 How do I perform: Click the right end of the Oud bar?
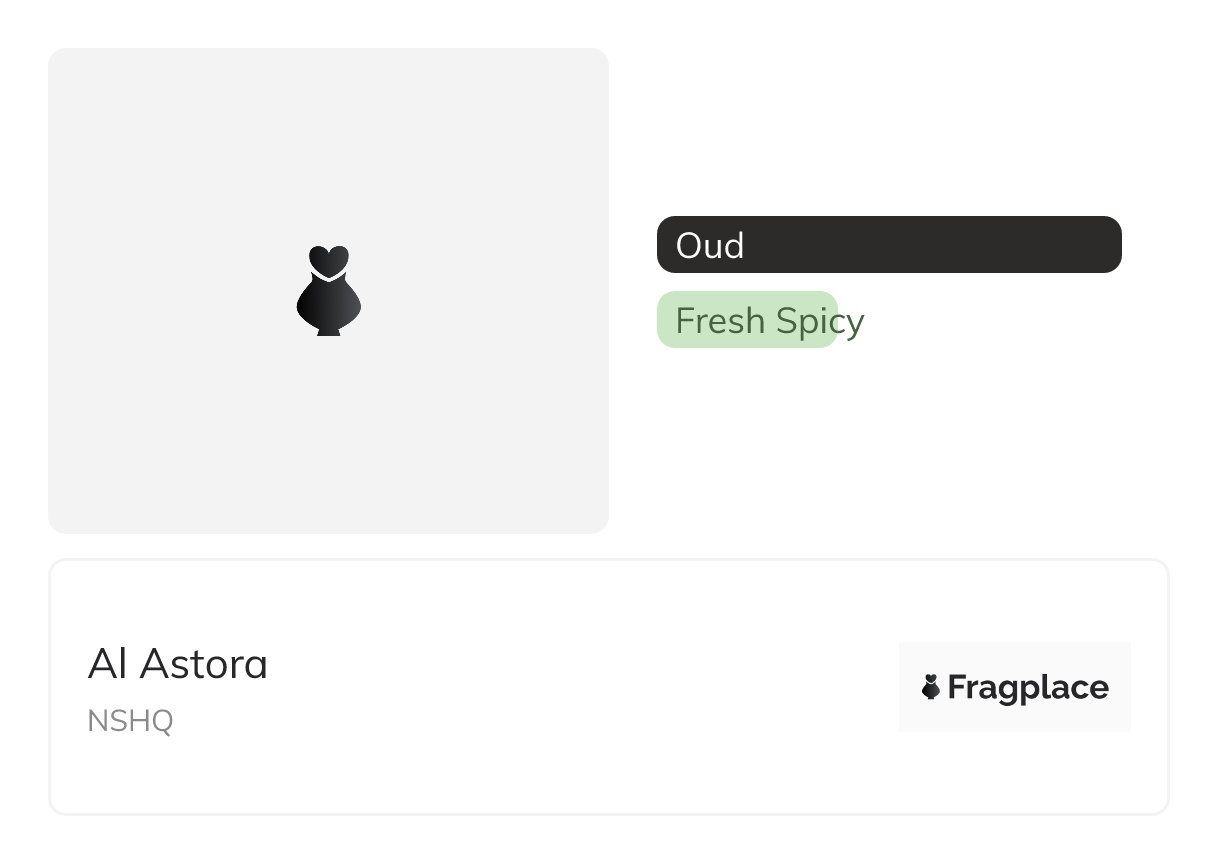click(x=1105, y=244)
